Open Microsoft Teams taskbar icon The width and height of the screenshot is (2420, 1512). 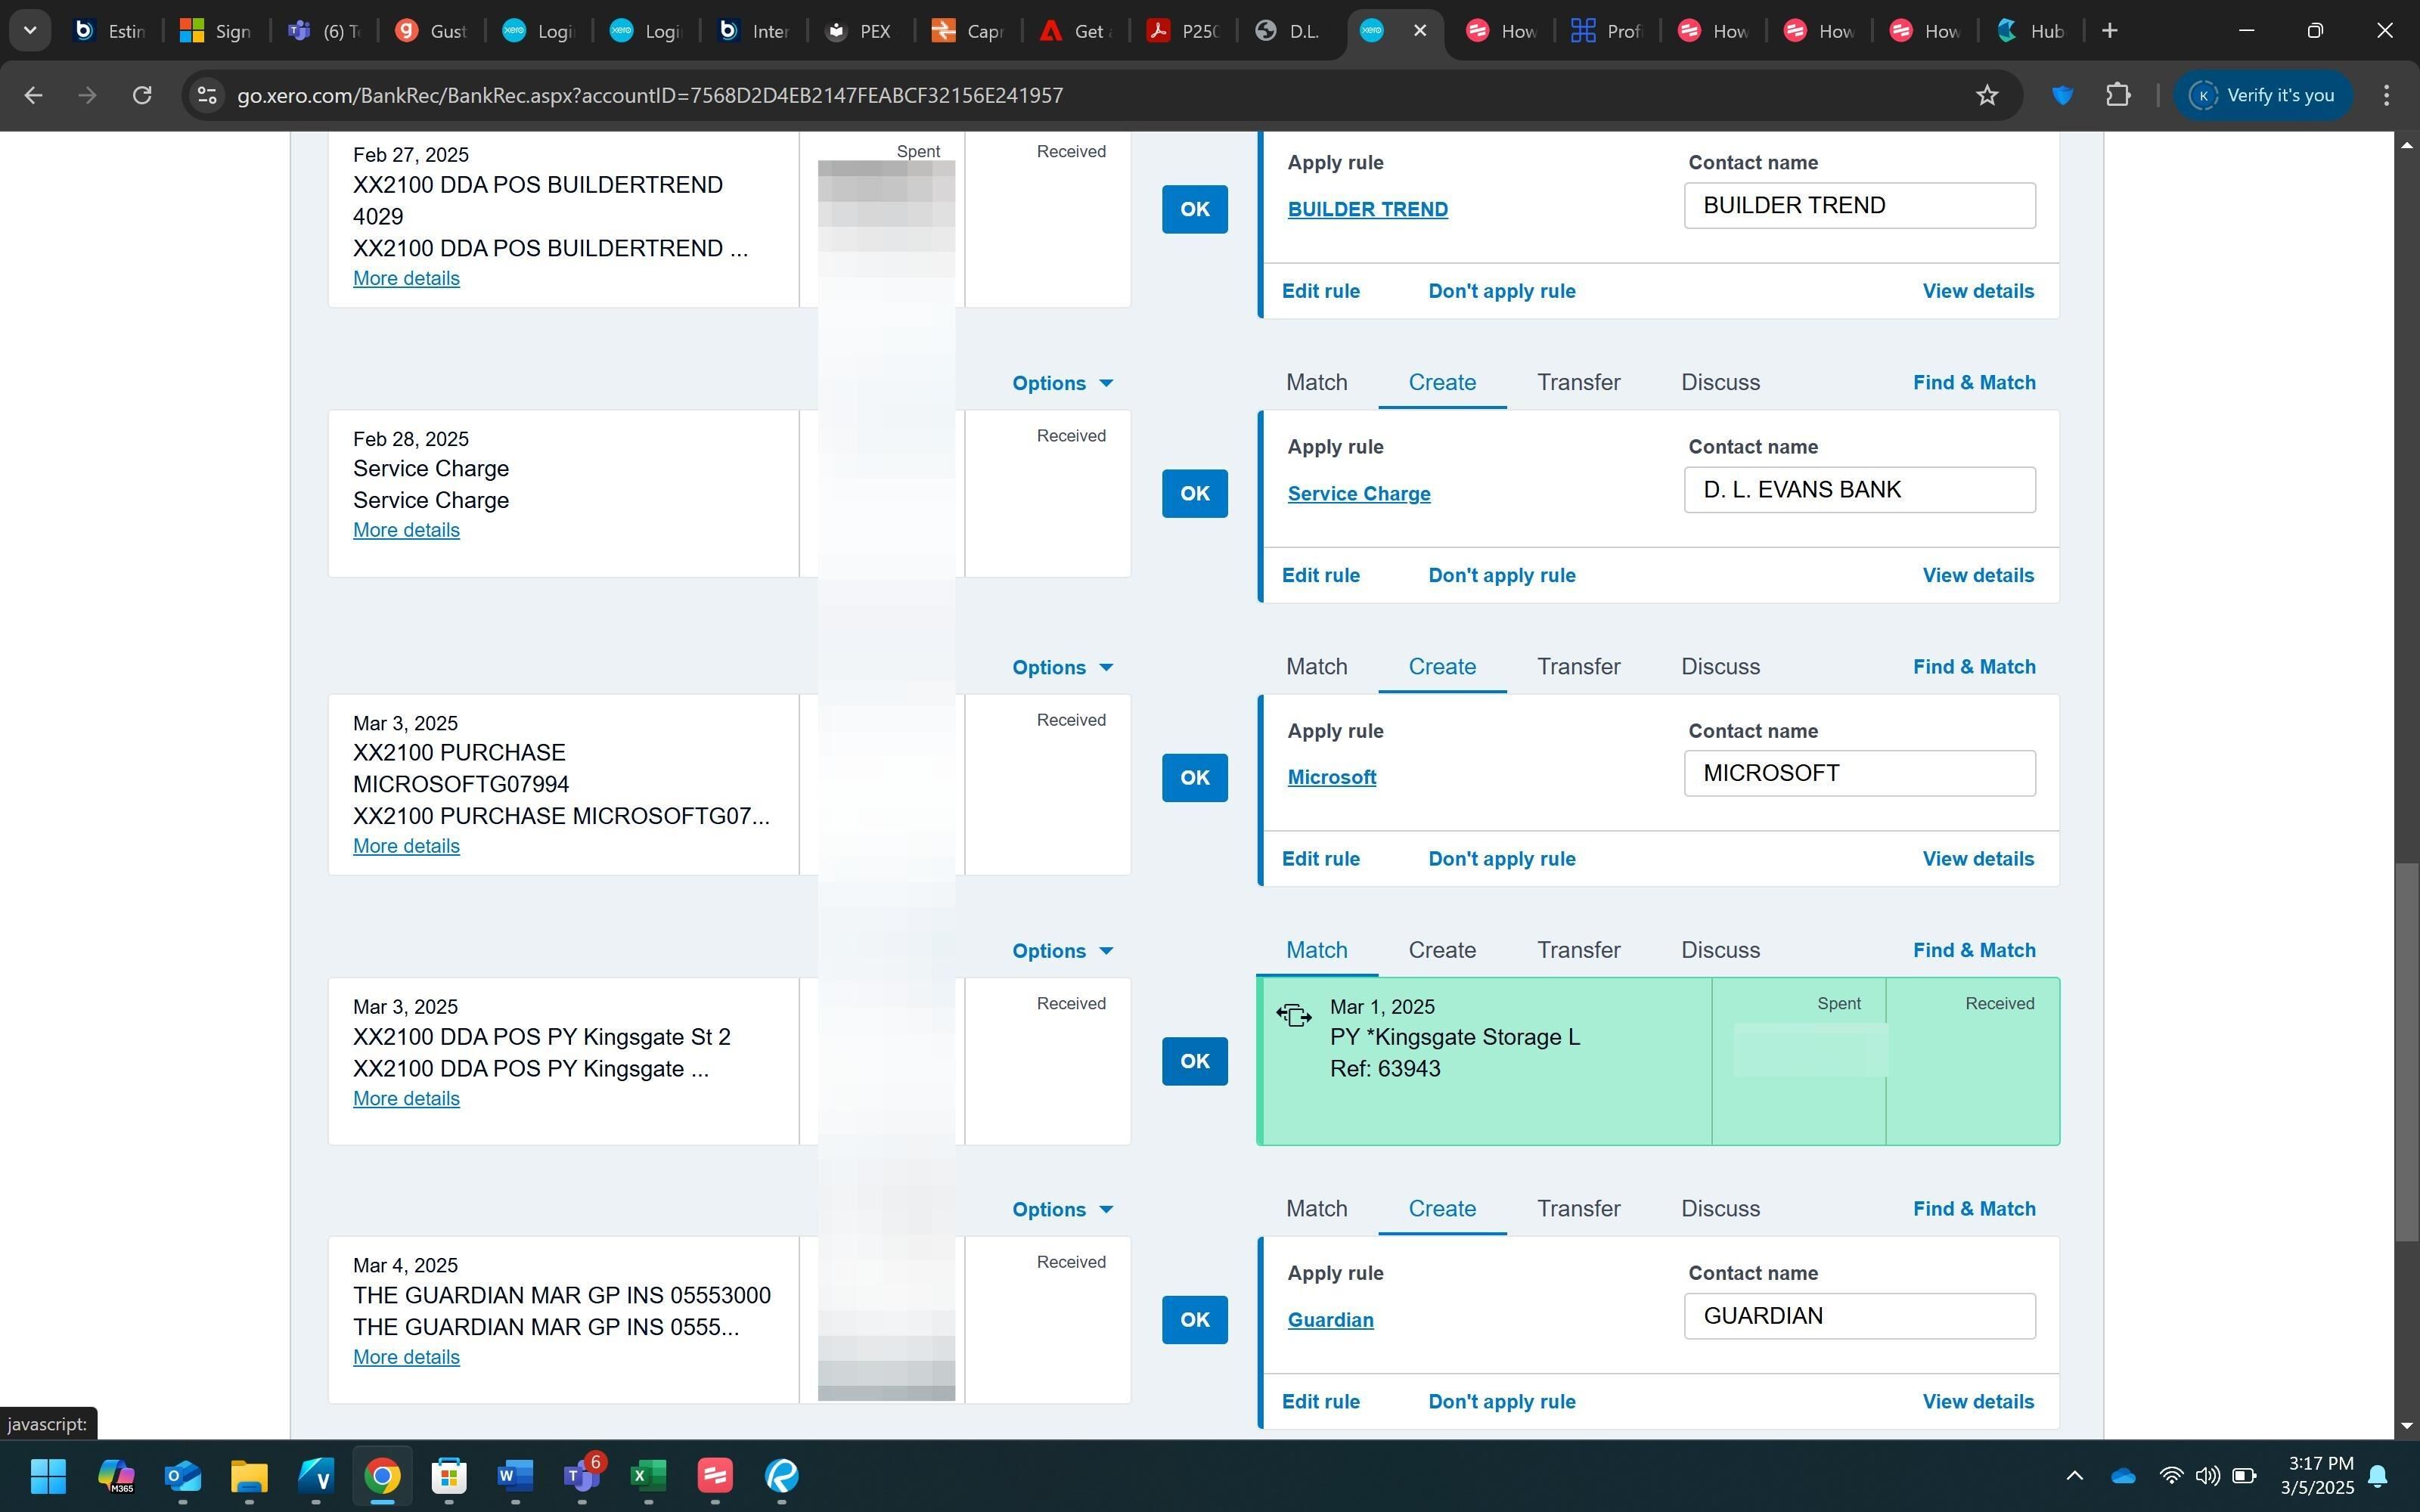click(x=581, y=1475)
